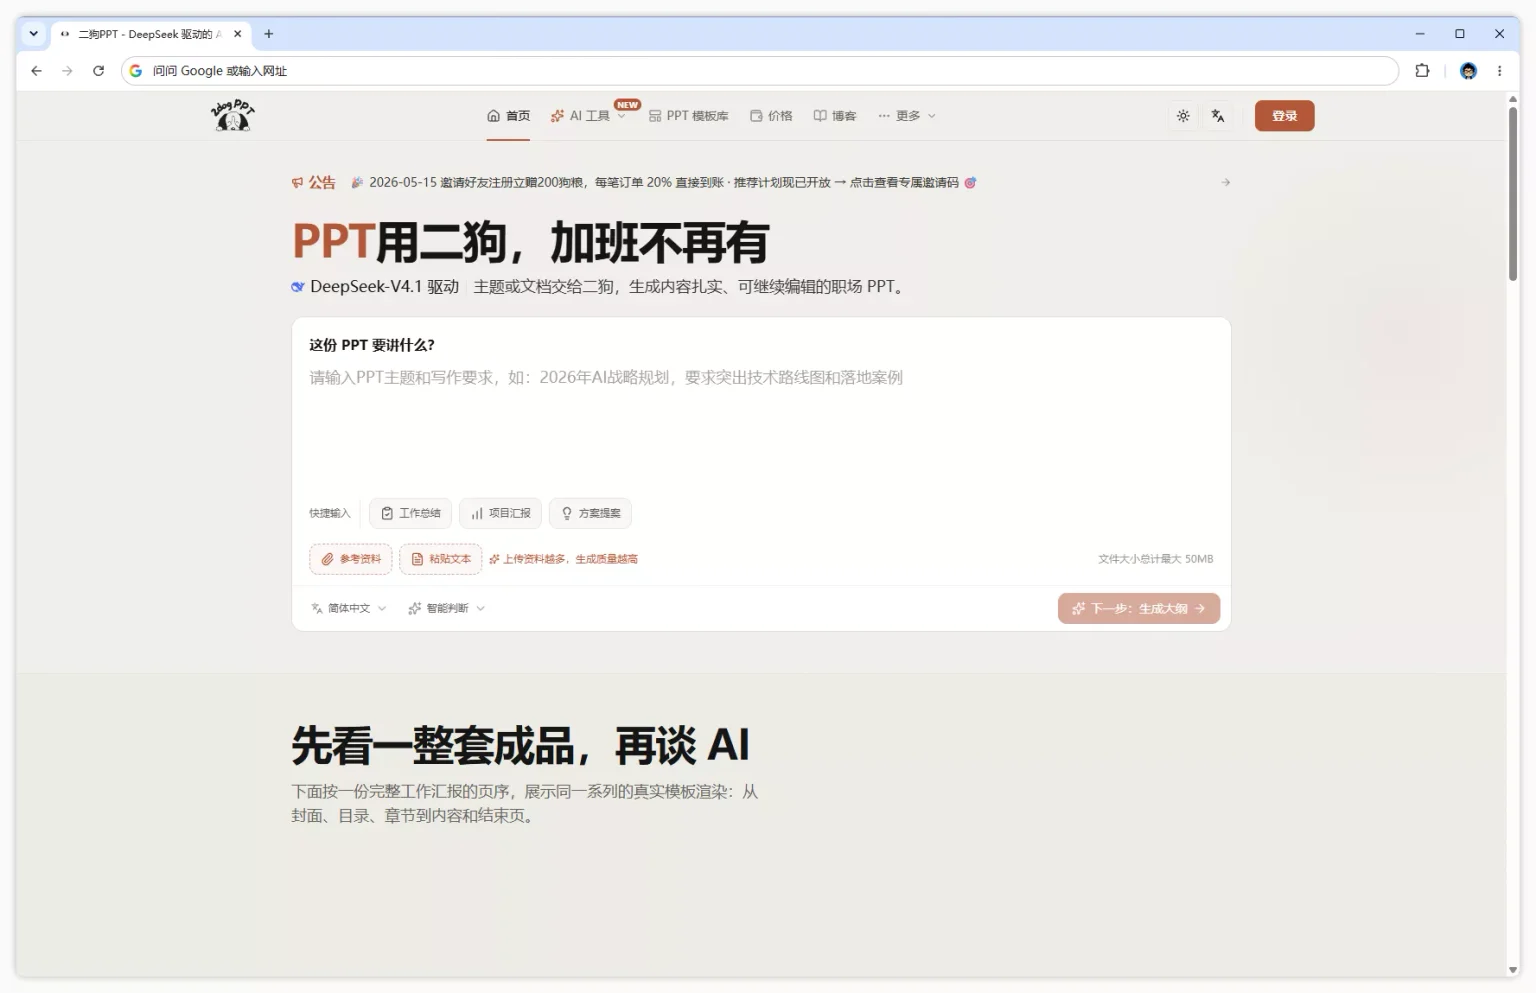Screen dimensions: 1536x993
Task: Click the browser forward arrow
Action: click(67, 71)
